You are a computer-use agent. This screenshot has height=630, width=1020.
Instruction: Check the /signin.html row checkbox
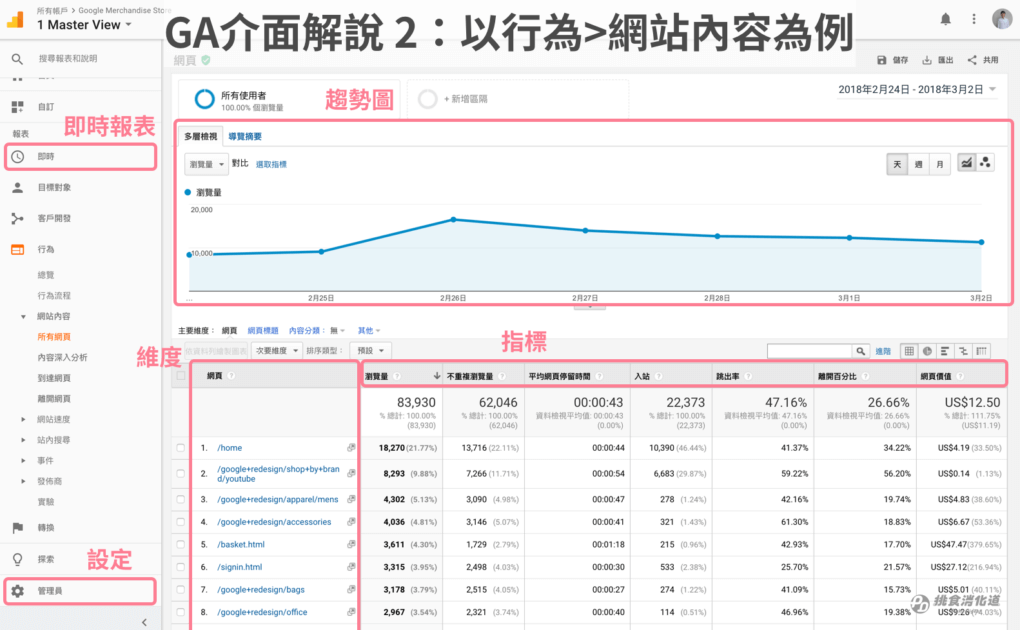(x=181, y=567)
